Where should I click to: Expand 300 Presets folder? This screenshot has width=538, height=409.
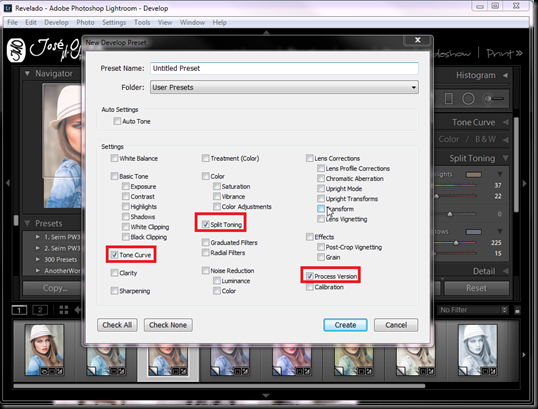pos(38,259)
